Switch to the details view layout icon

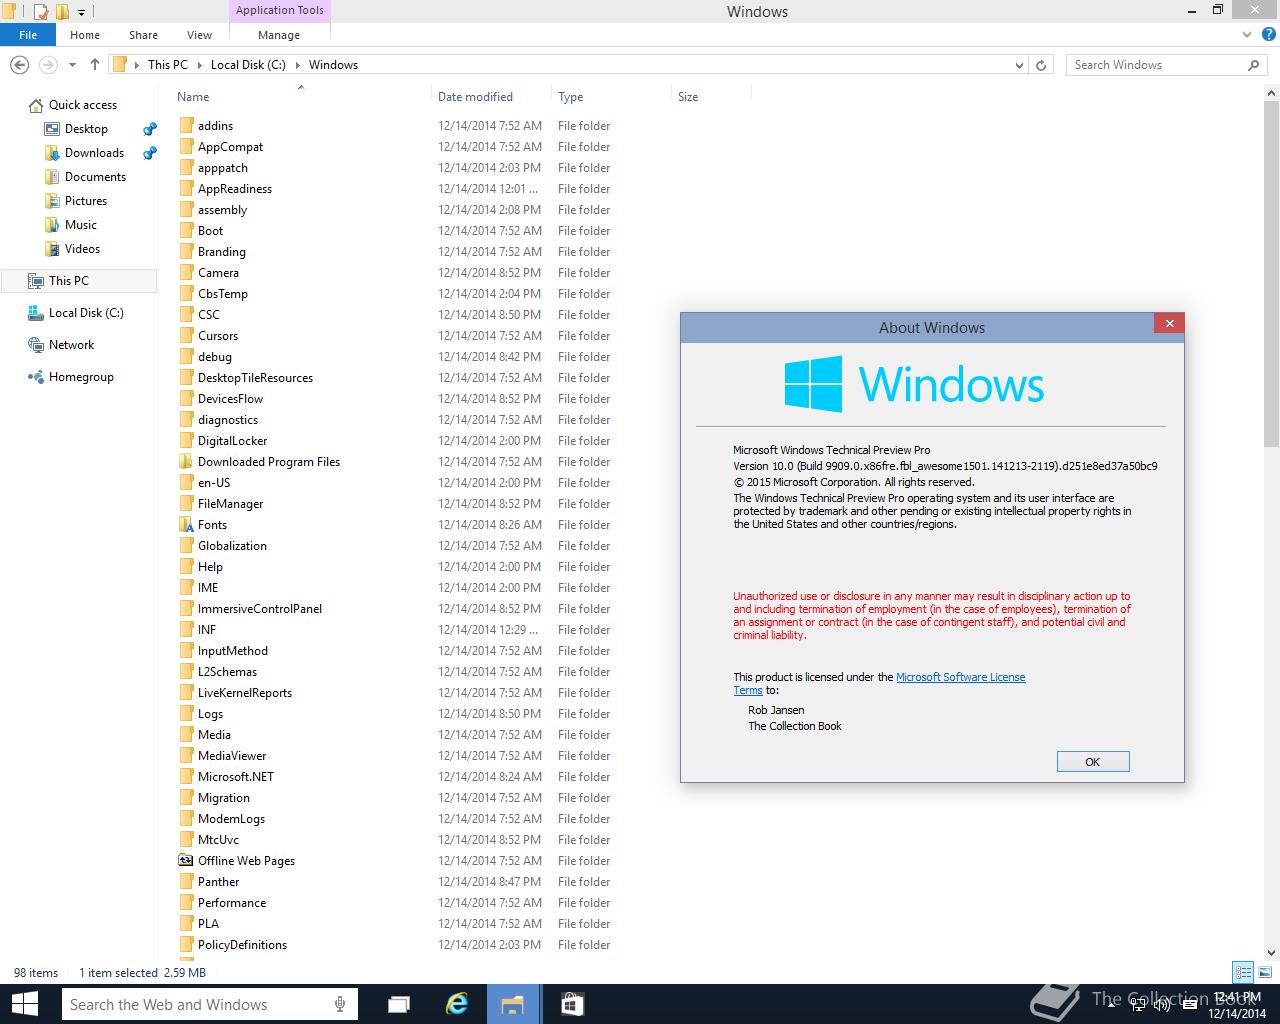coord(1243,972)
